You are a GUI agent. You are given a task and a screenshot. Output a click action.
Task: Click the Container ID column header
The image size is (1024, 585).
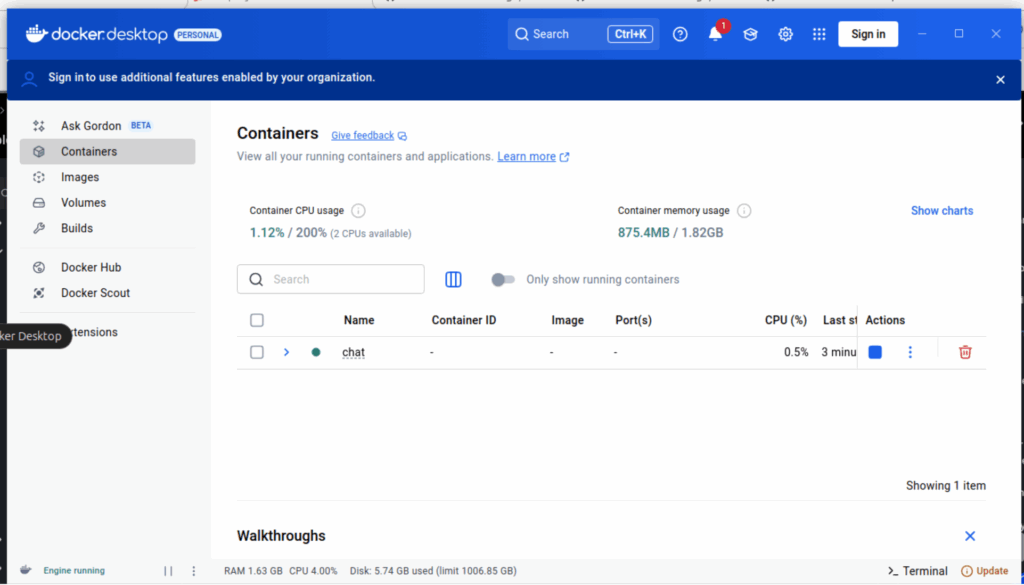click(x=464, y=320)
